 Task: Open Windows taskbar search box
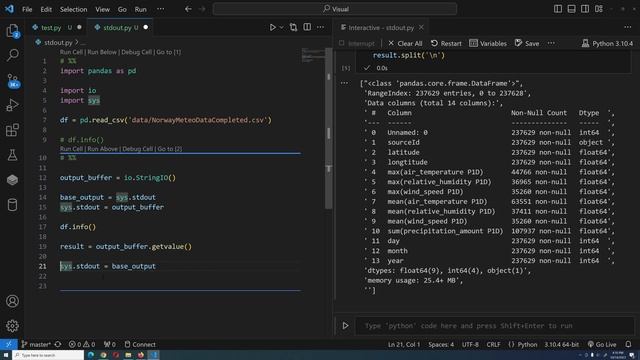(x=48, y=355)
